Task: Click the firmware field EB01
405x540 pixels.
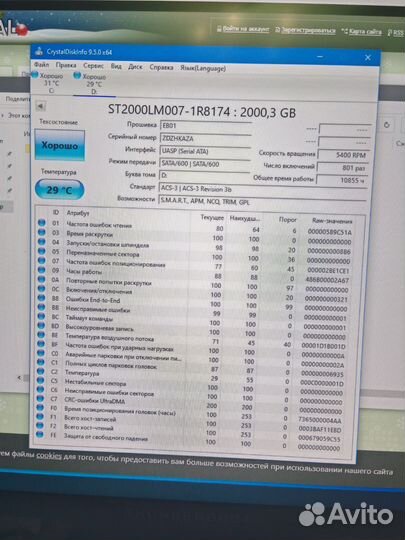Action: coord(206,126)
